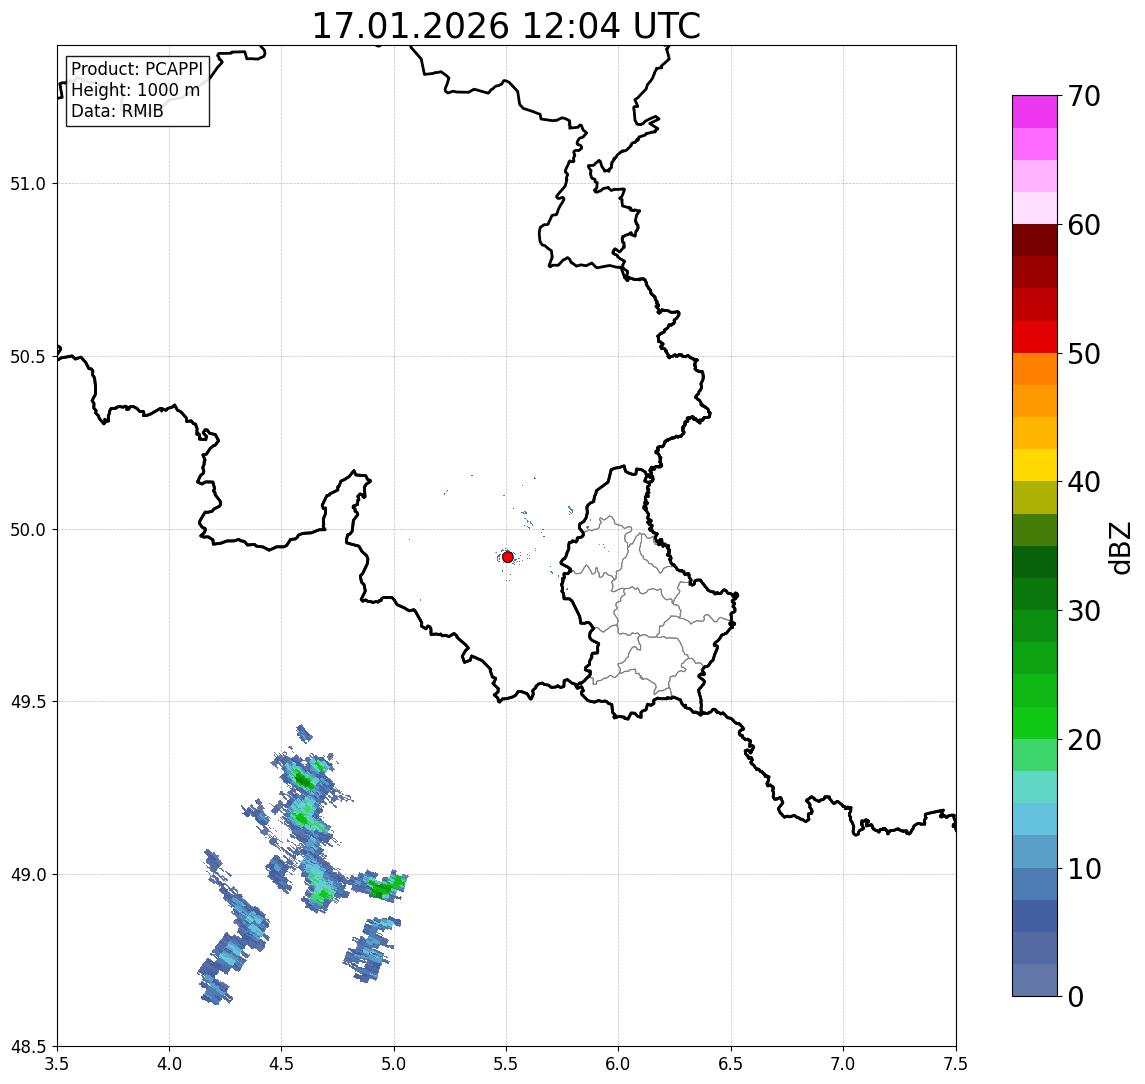Click colorbar tick value 10
This screenshot has height=1084, width=1145.
[1084, 869]
